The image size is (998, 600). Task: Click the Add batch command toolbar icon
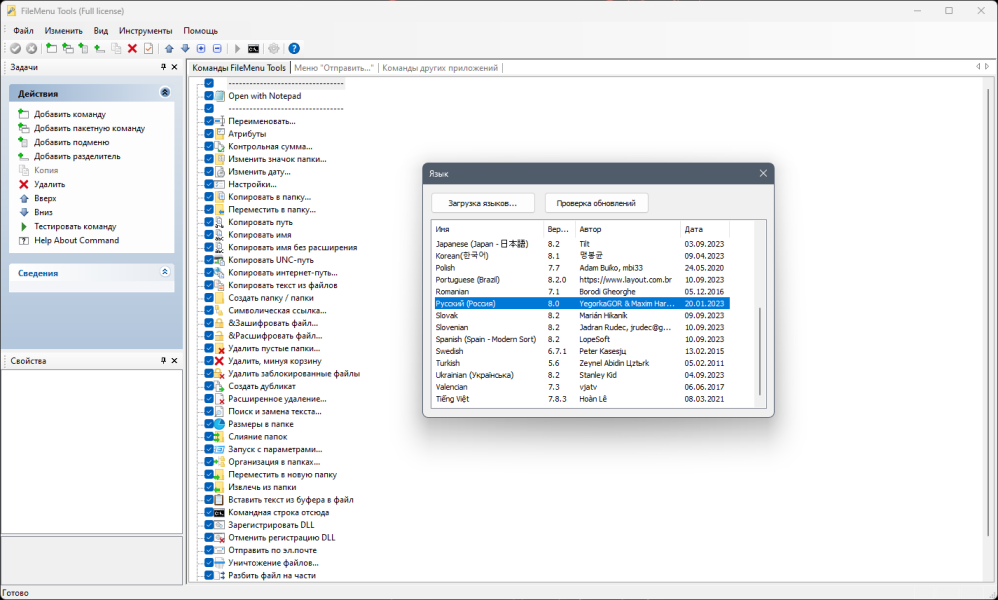point(67,48)
